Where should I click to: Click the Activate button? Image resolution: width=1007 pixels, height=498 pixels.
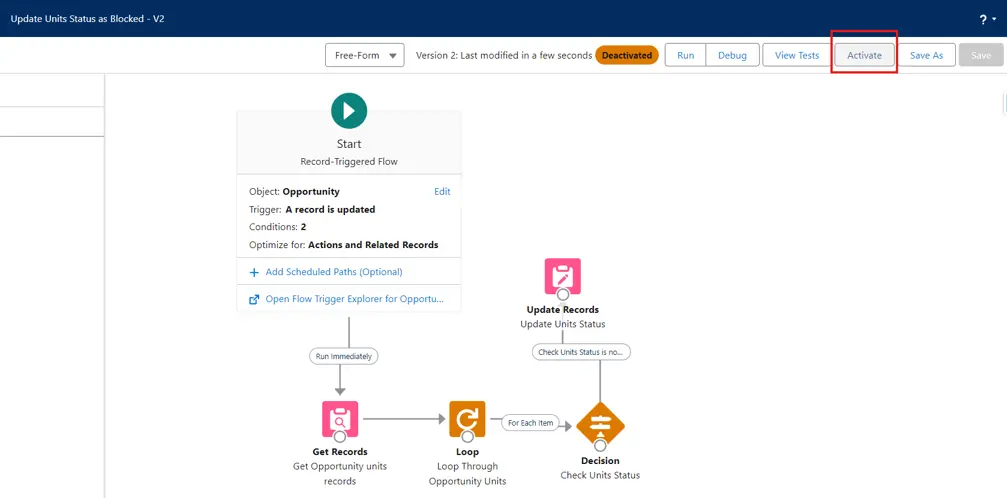[864, 55]
